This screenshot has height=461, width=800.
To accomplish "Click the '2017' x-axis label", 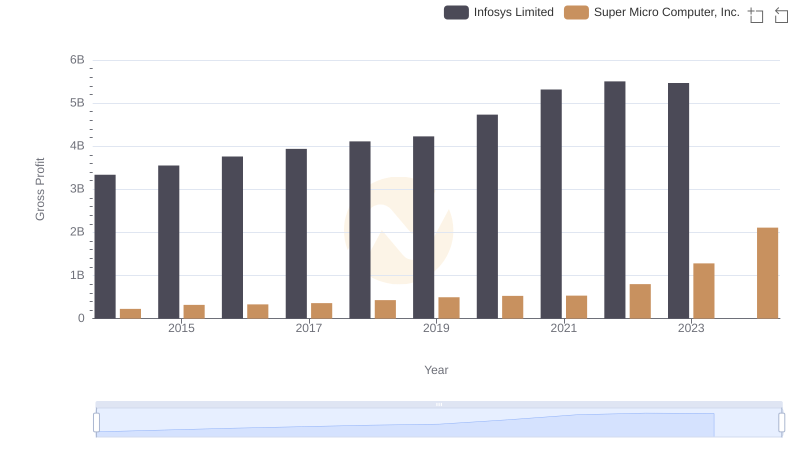I will coord(309,328).
